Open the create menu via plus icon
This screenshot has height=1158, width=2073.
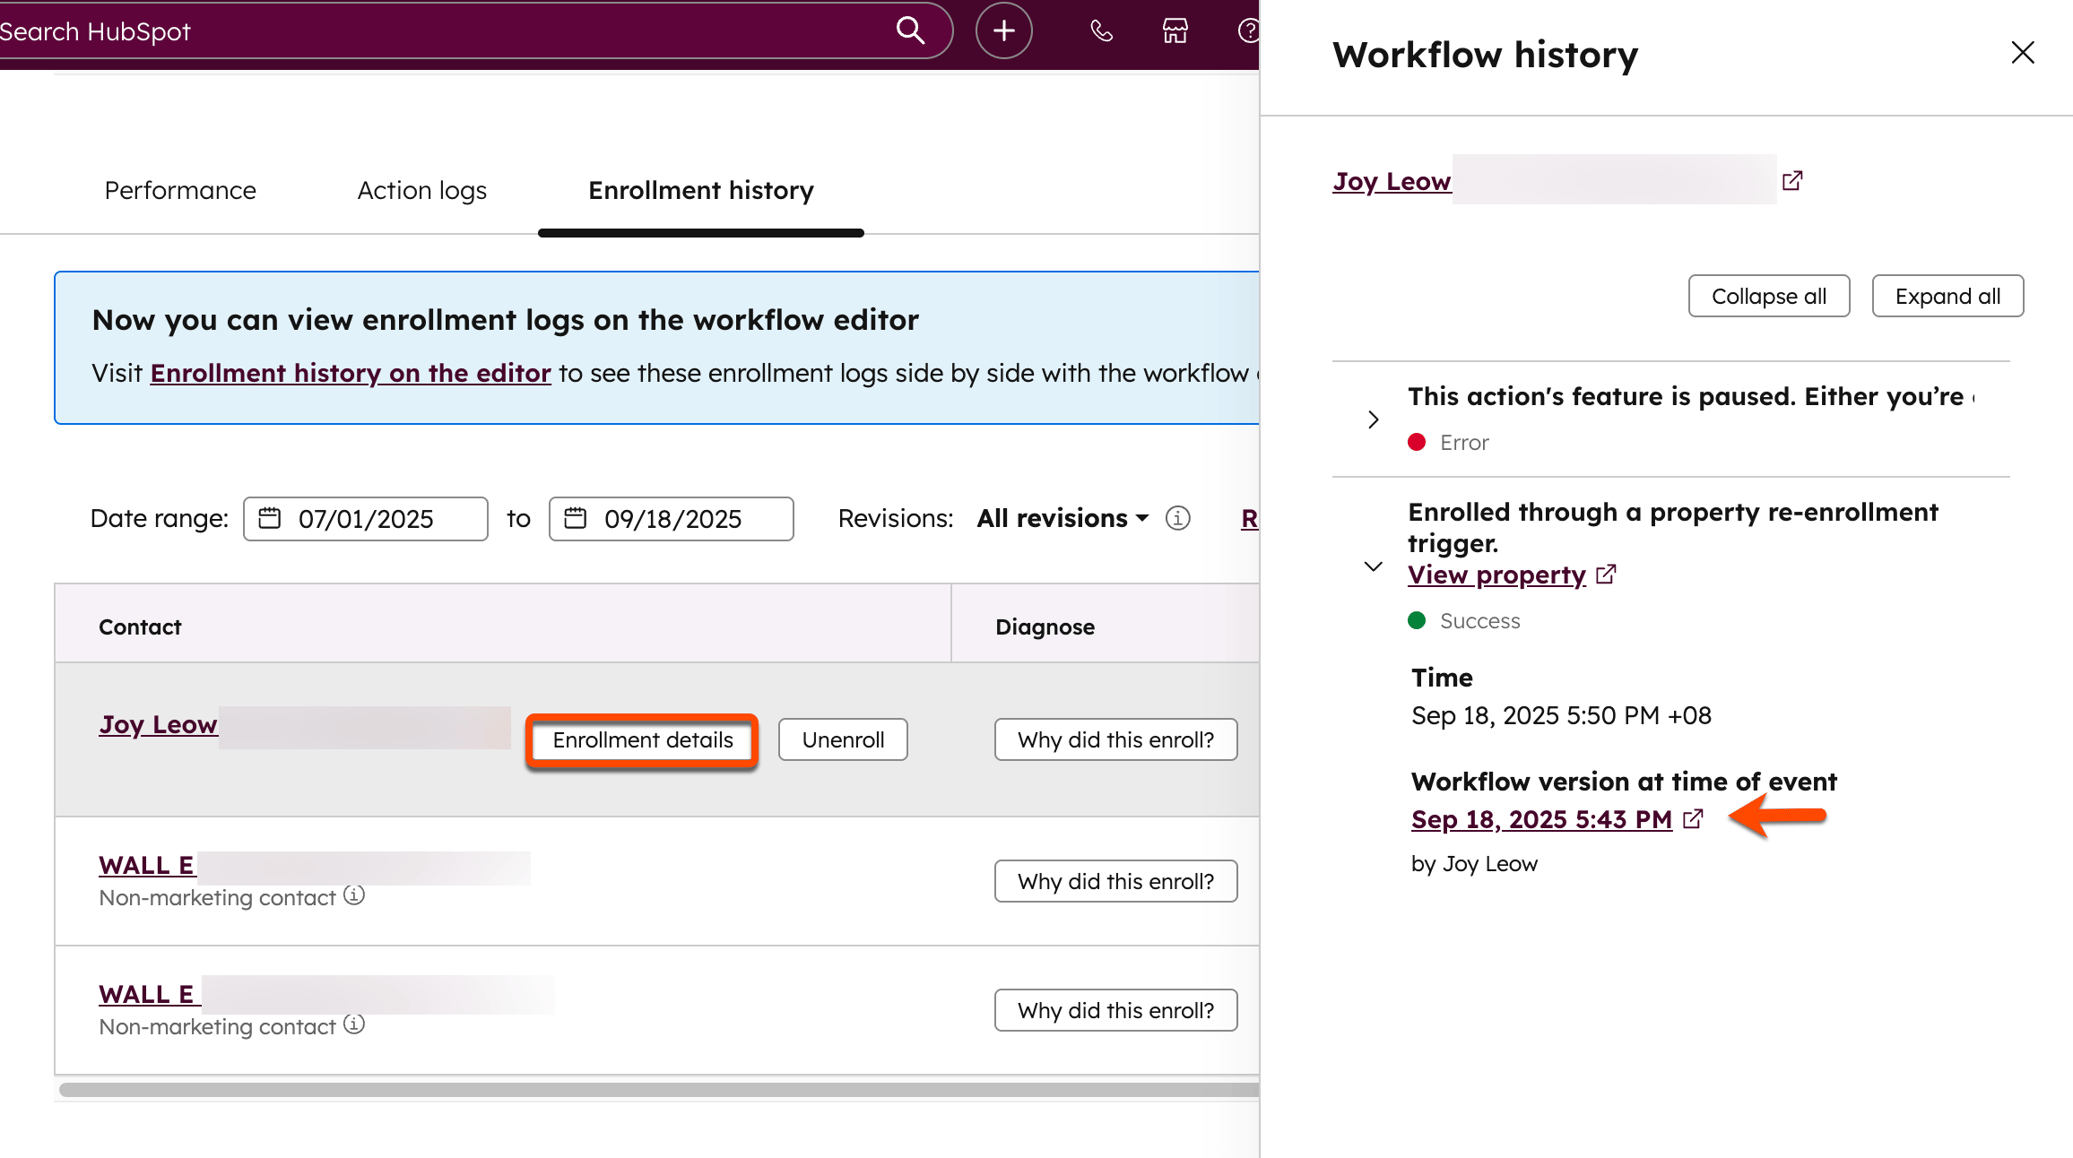(x=1003, y=30)
